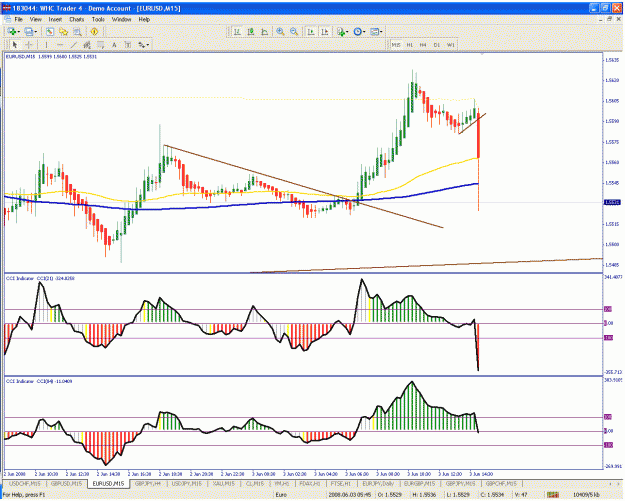Viewport: 625px width, 501px height.
Task: Switch to the EURJPY,Daily chart tab
Action: 378,483
